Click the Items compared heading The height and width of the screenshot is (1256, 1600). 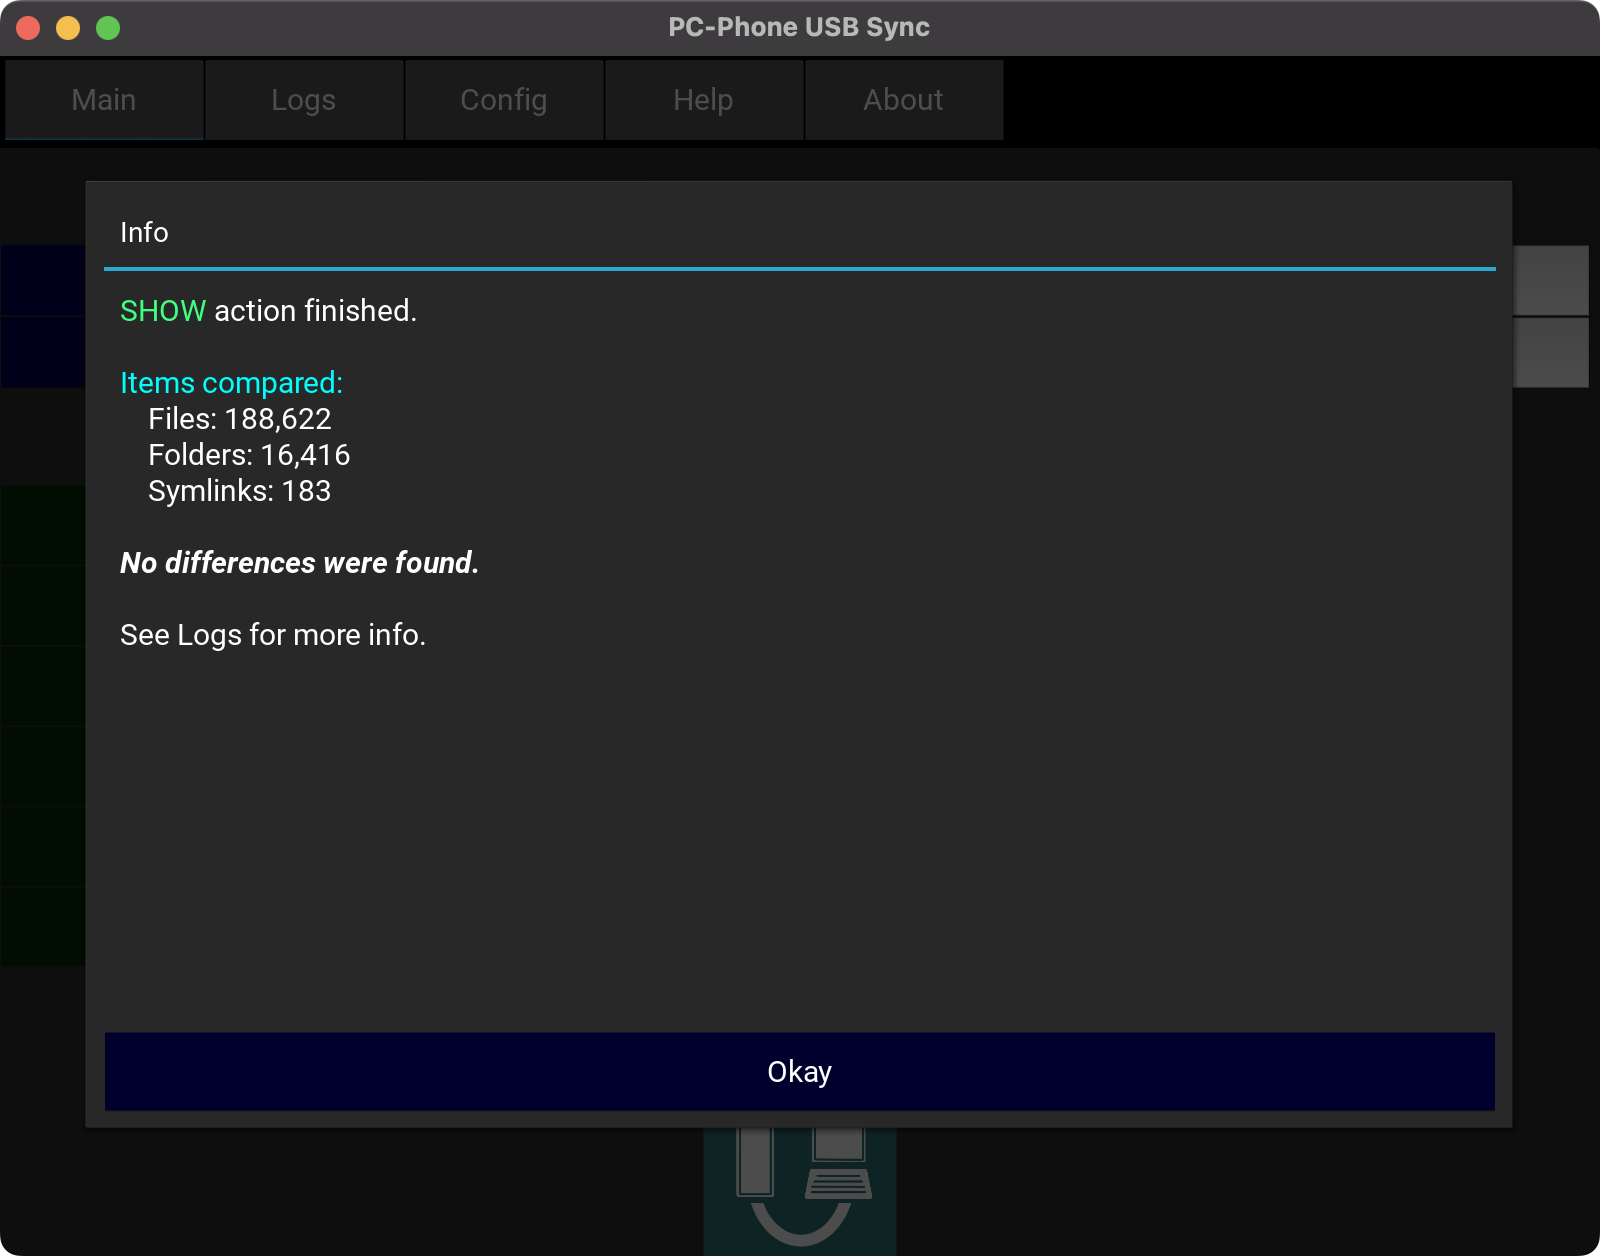tap(231, 383)
